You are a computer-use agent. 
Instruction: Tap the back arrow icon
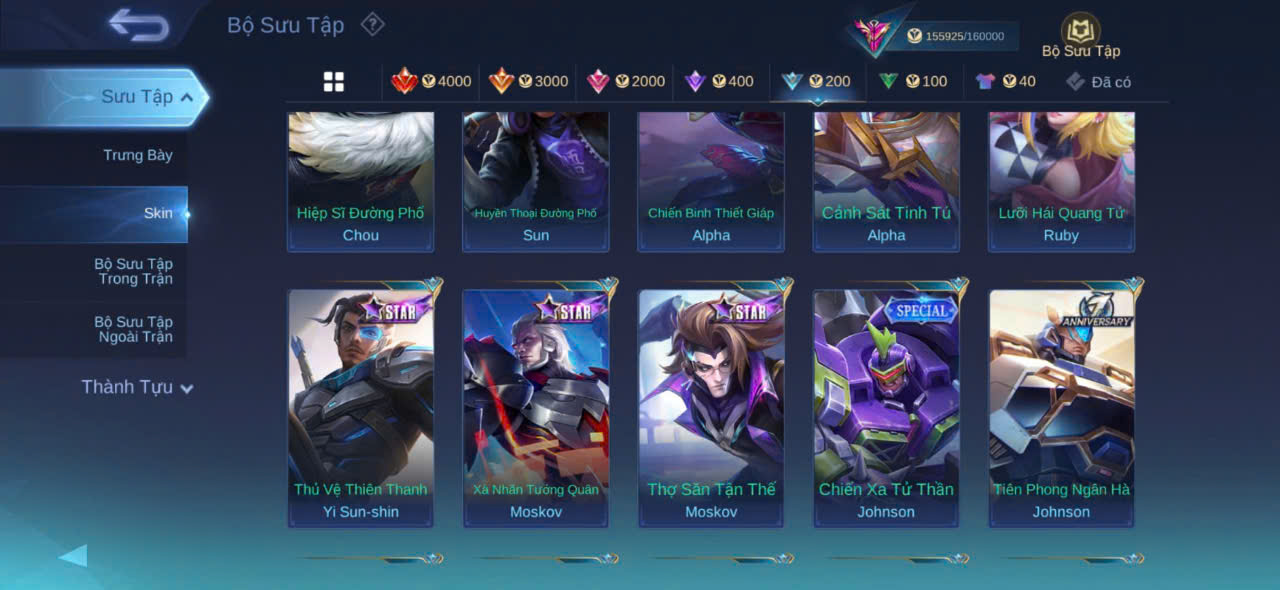(x=139, y=25)
